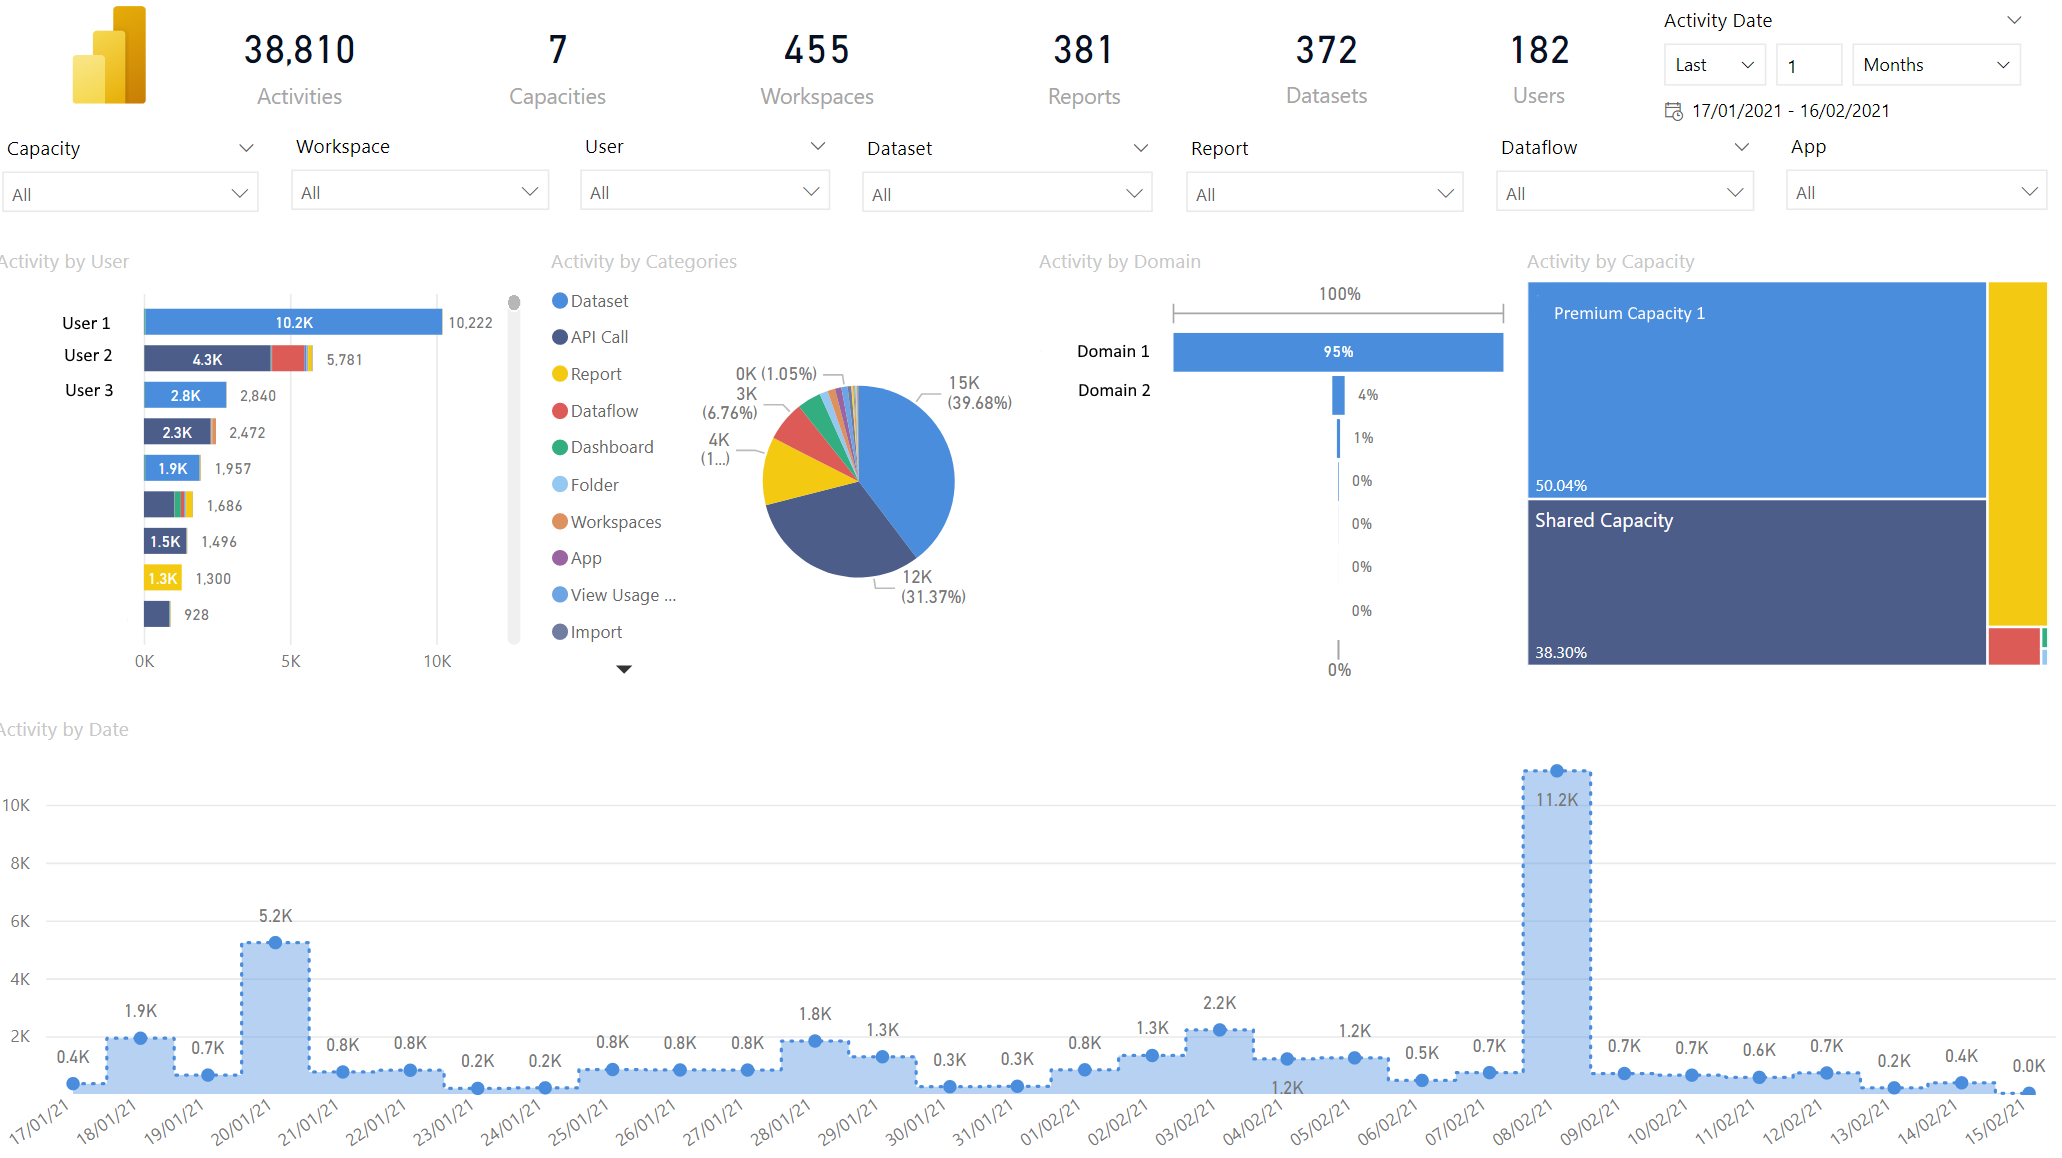Viewport: 2062px width, 1158px height.
Task: Expand the legend with the down arrow
Action: click(624, 669)
